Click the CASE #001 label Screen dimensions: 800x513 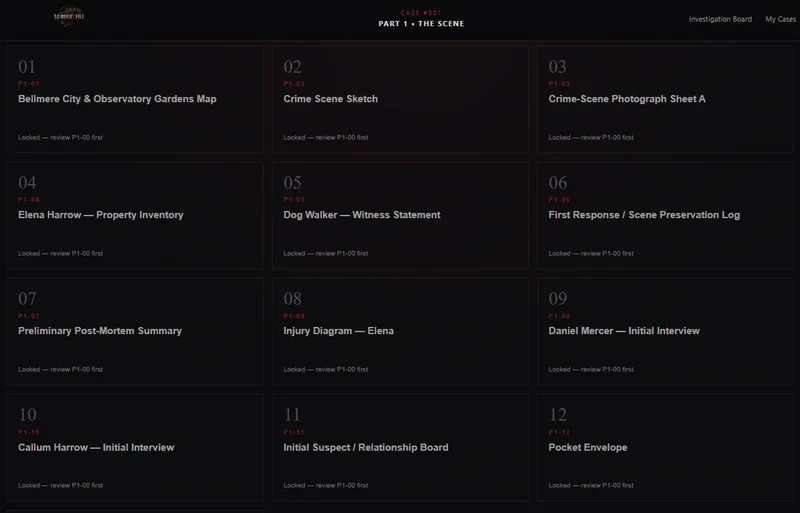click(421, 13)
